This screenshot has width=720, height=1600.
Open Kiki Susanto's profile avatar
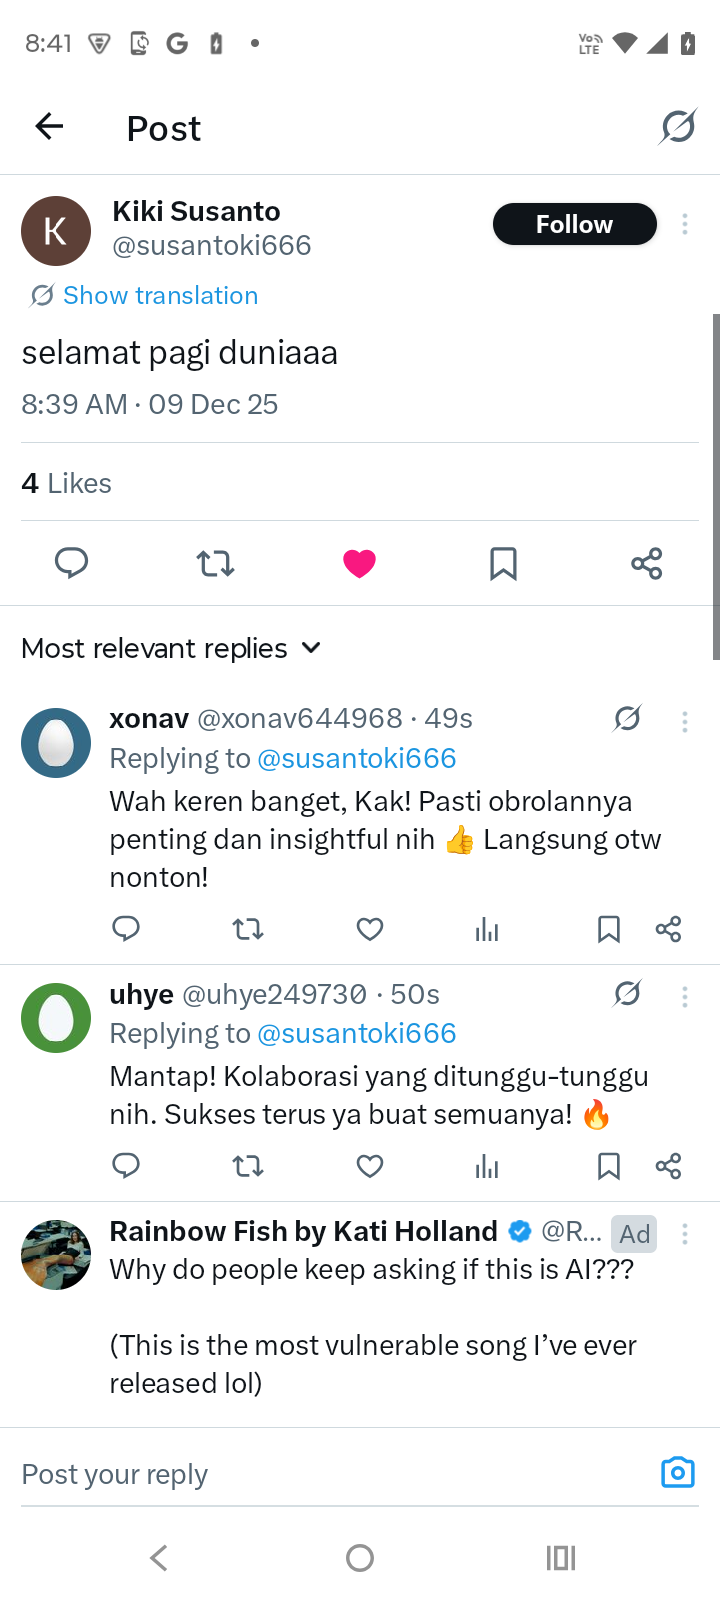tap(56, 231)
